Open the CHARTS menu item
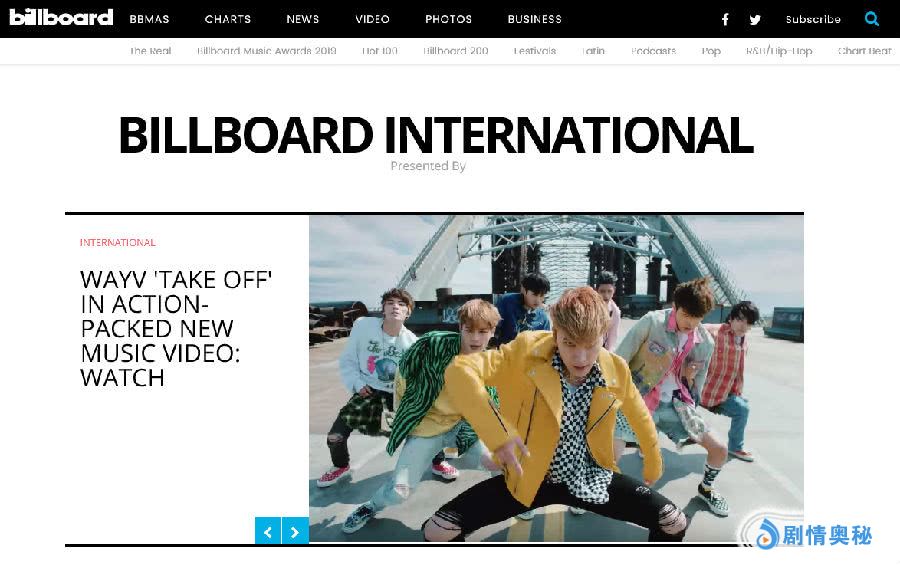 pyautogui.click(x=228, y=19)
